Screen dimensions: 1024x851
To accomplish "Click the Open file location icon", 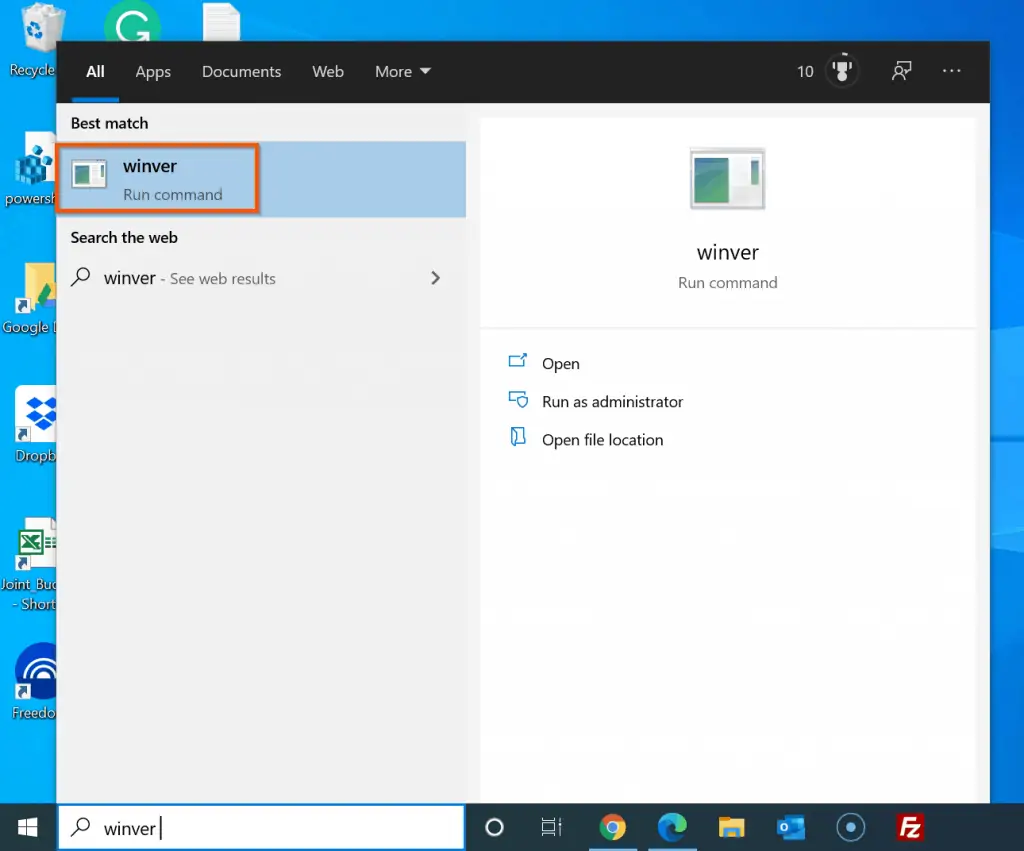I will point(518,437).
